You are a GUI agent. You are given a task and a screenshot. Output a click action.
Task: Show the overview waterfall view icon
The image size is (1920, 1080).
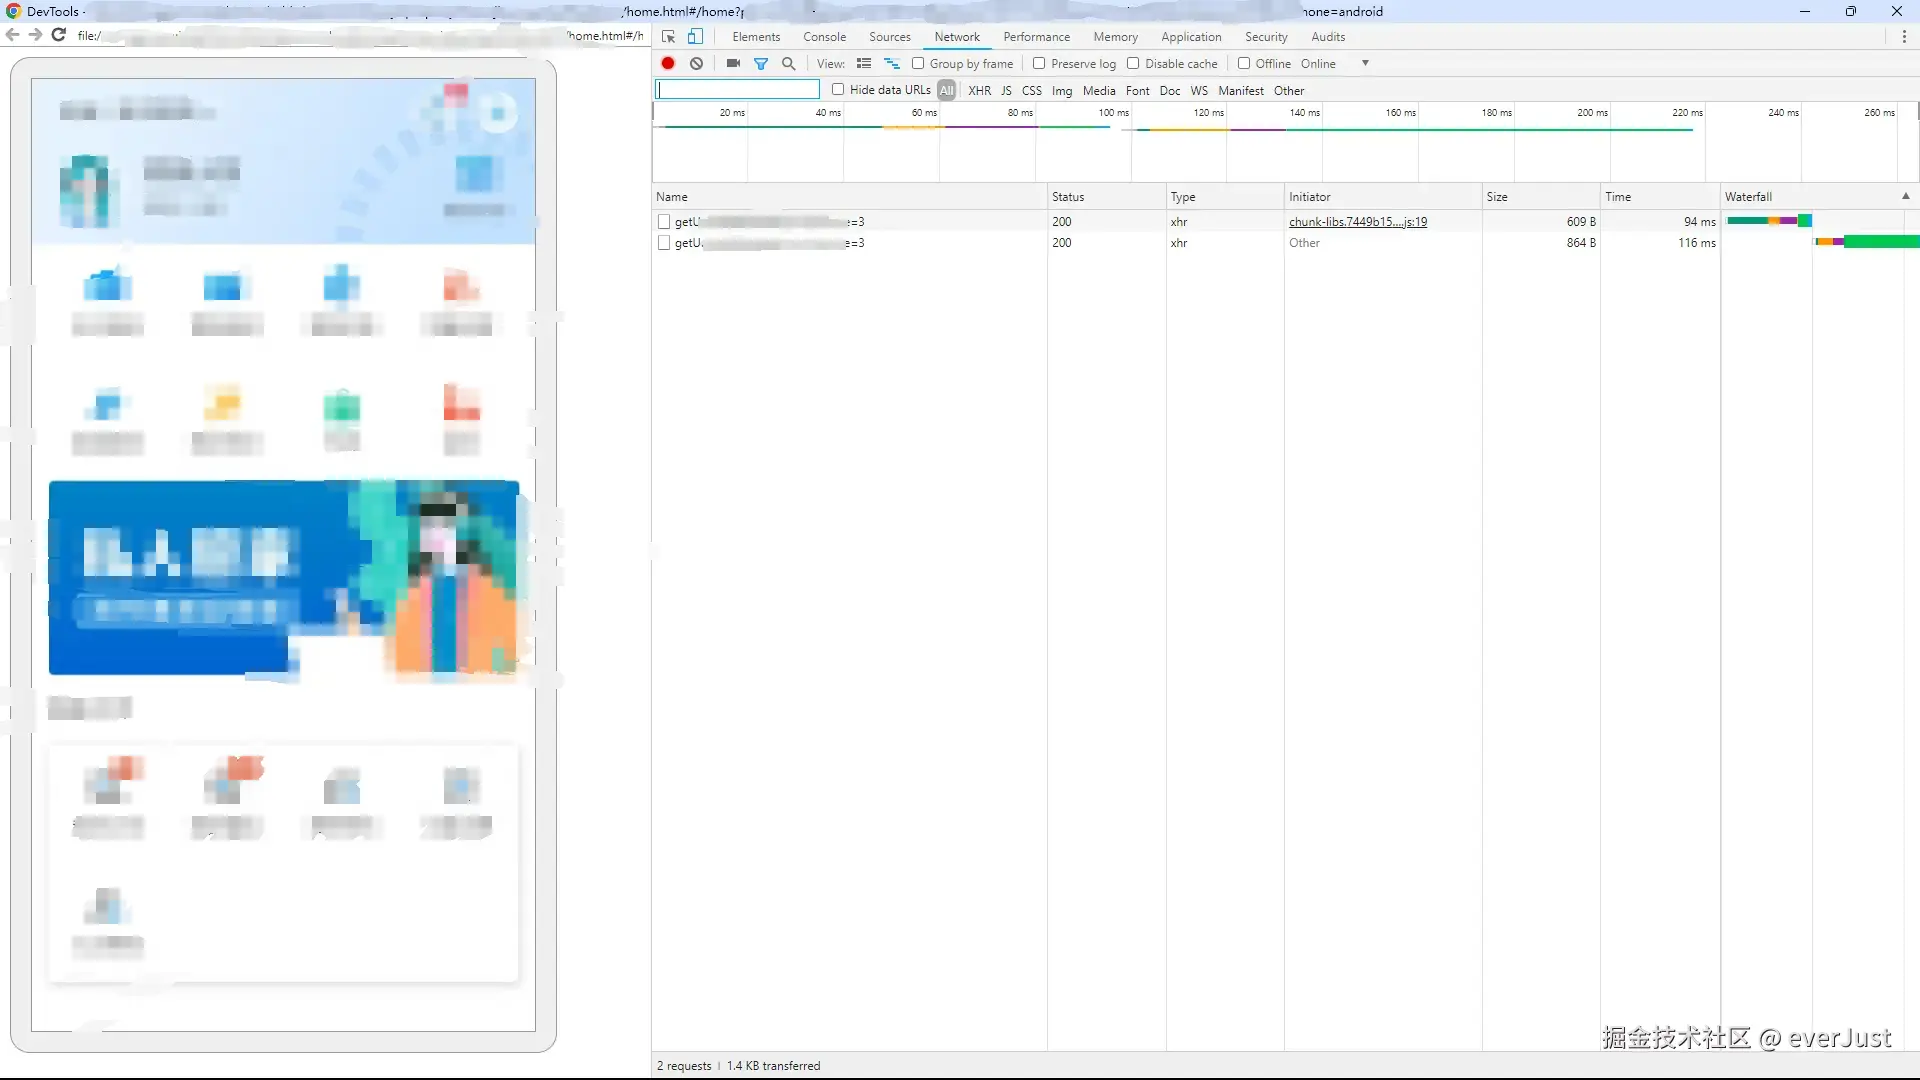tap(892, 63)
